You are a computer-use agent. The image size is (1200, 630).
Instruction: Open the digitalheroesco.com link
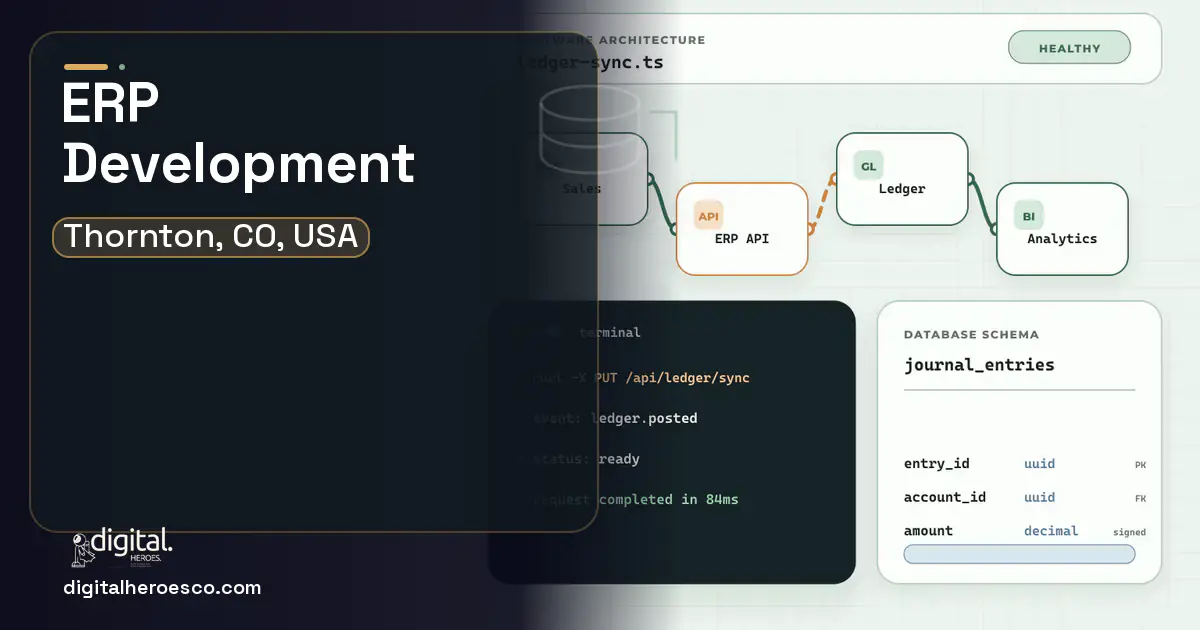[162, 588]
